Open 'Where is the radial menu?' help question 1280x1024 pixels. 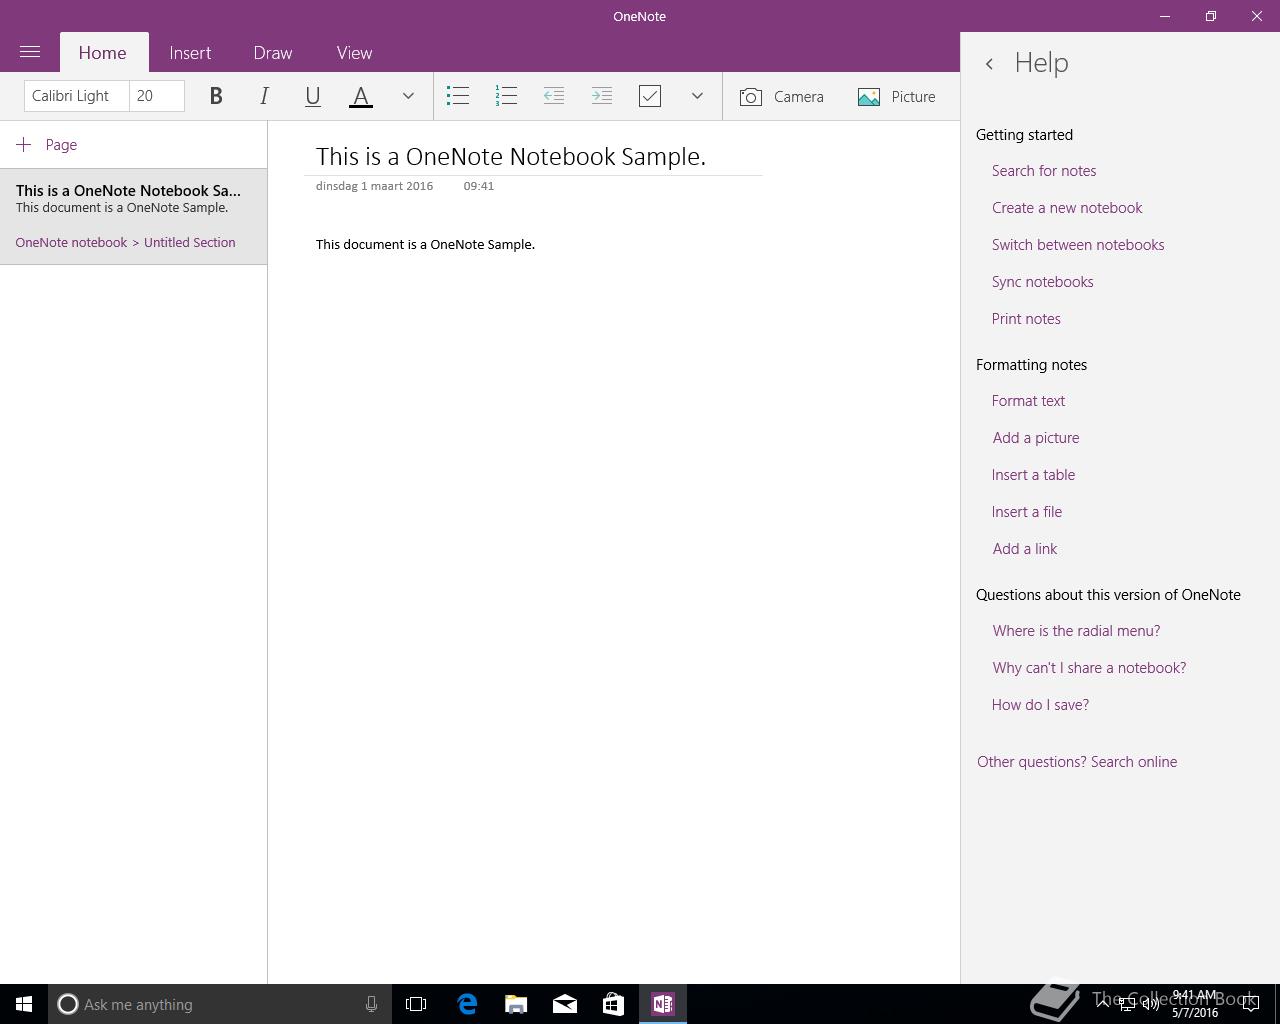coord(1076,631)
